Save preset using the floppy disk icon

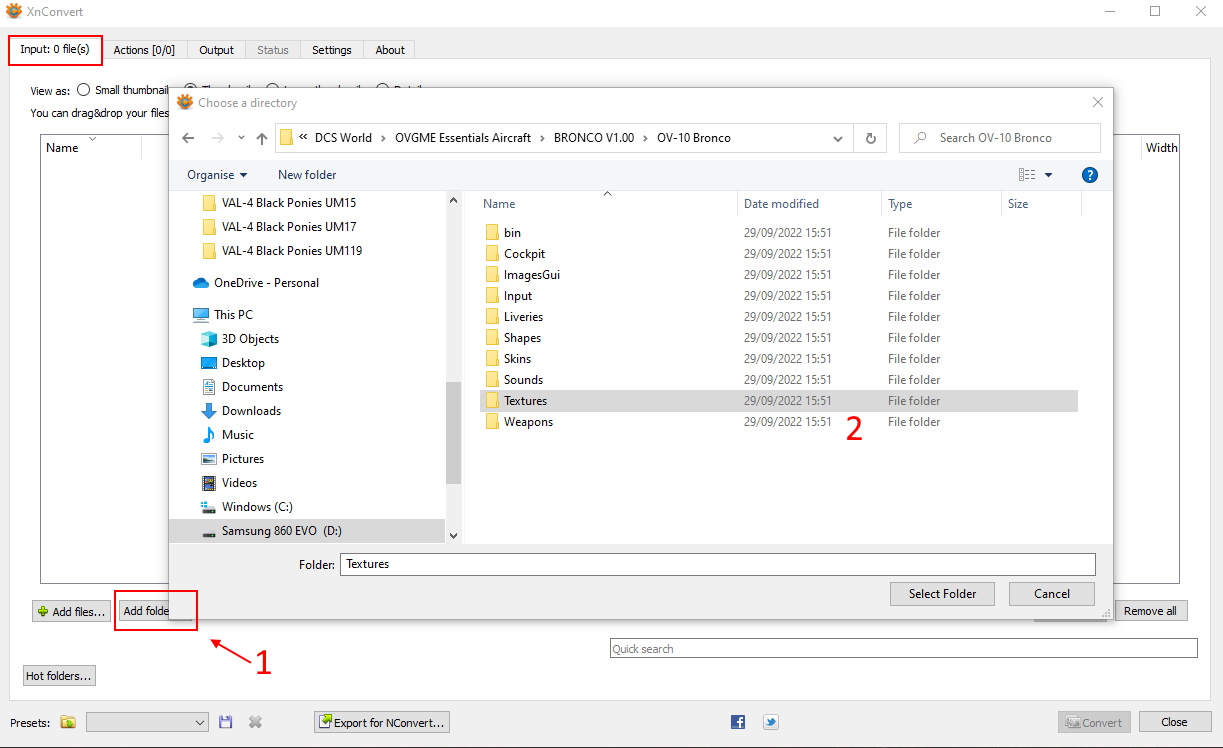pyautogui.click(x=225, y=722)
